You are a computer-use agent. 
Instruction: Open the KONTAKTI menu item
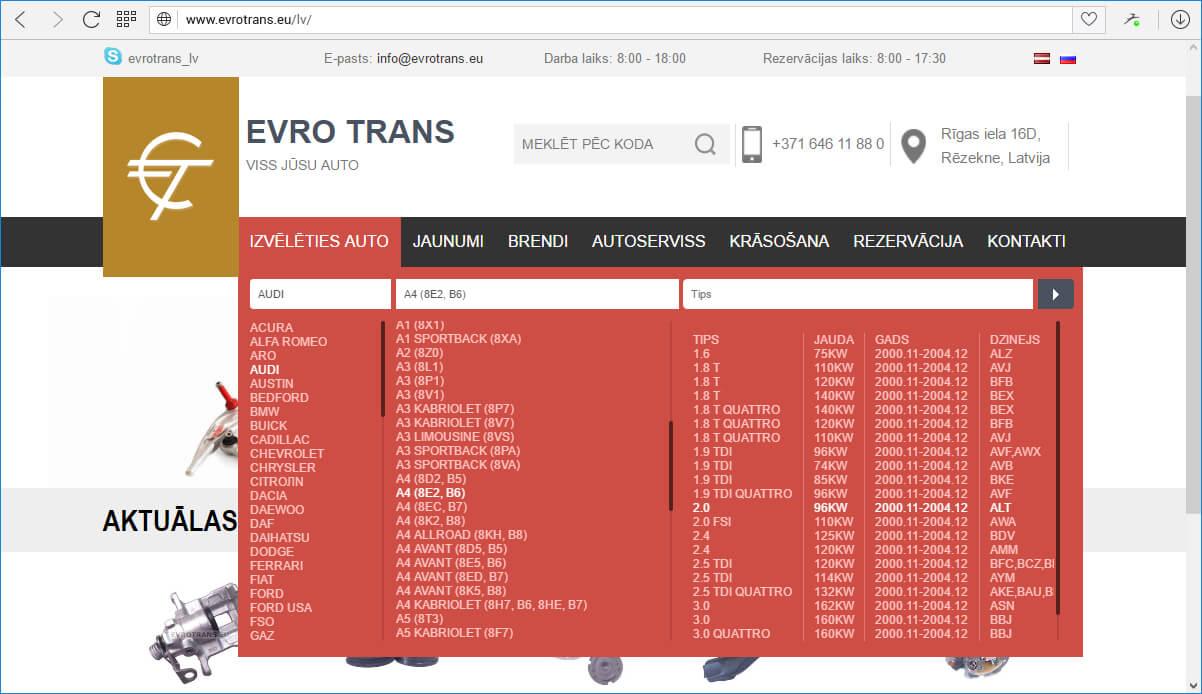[x=1026, y=241]
